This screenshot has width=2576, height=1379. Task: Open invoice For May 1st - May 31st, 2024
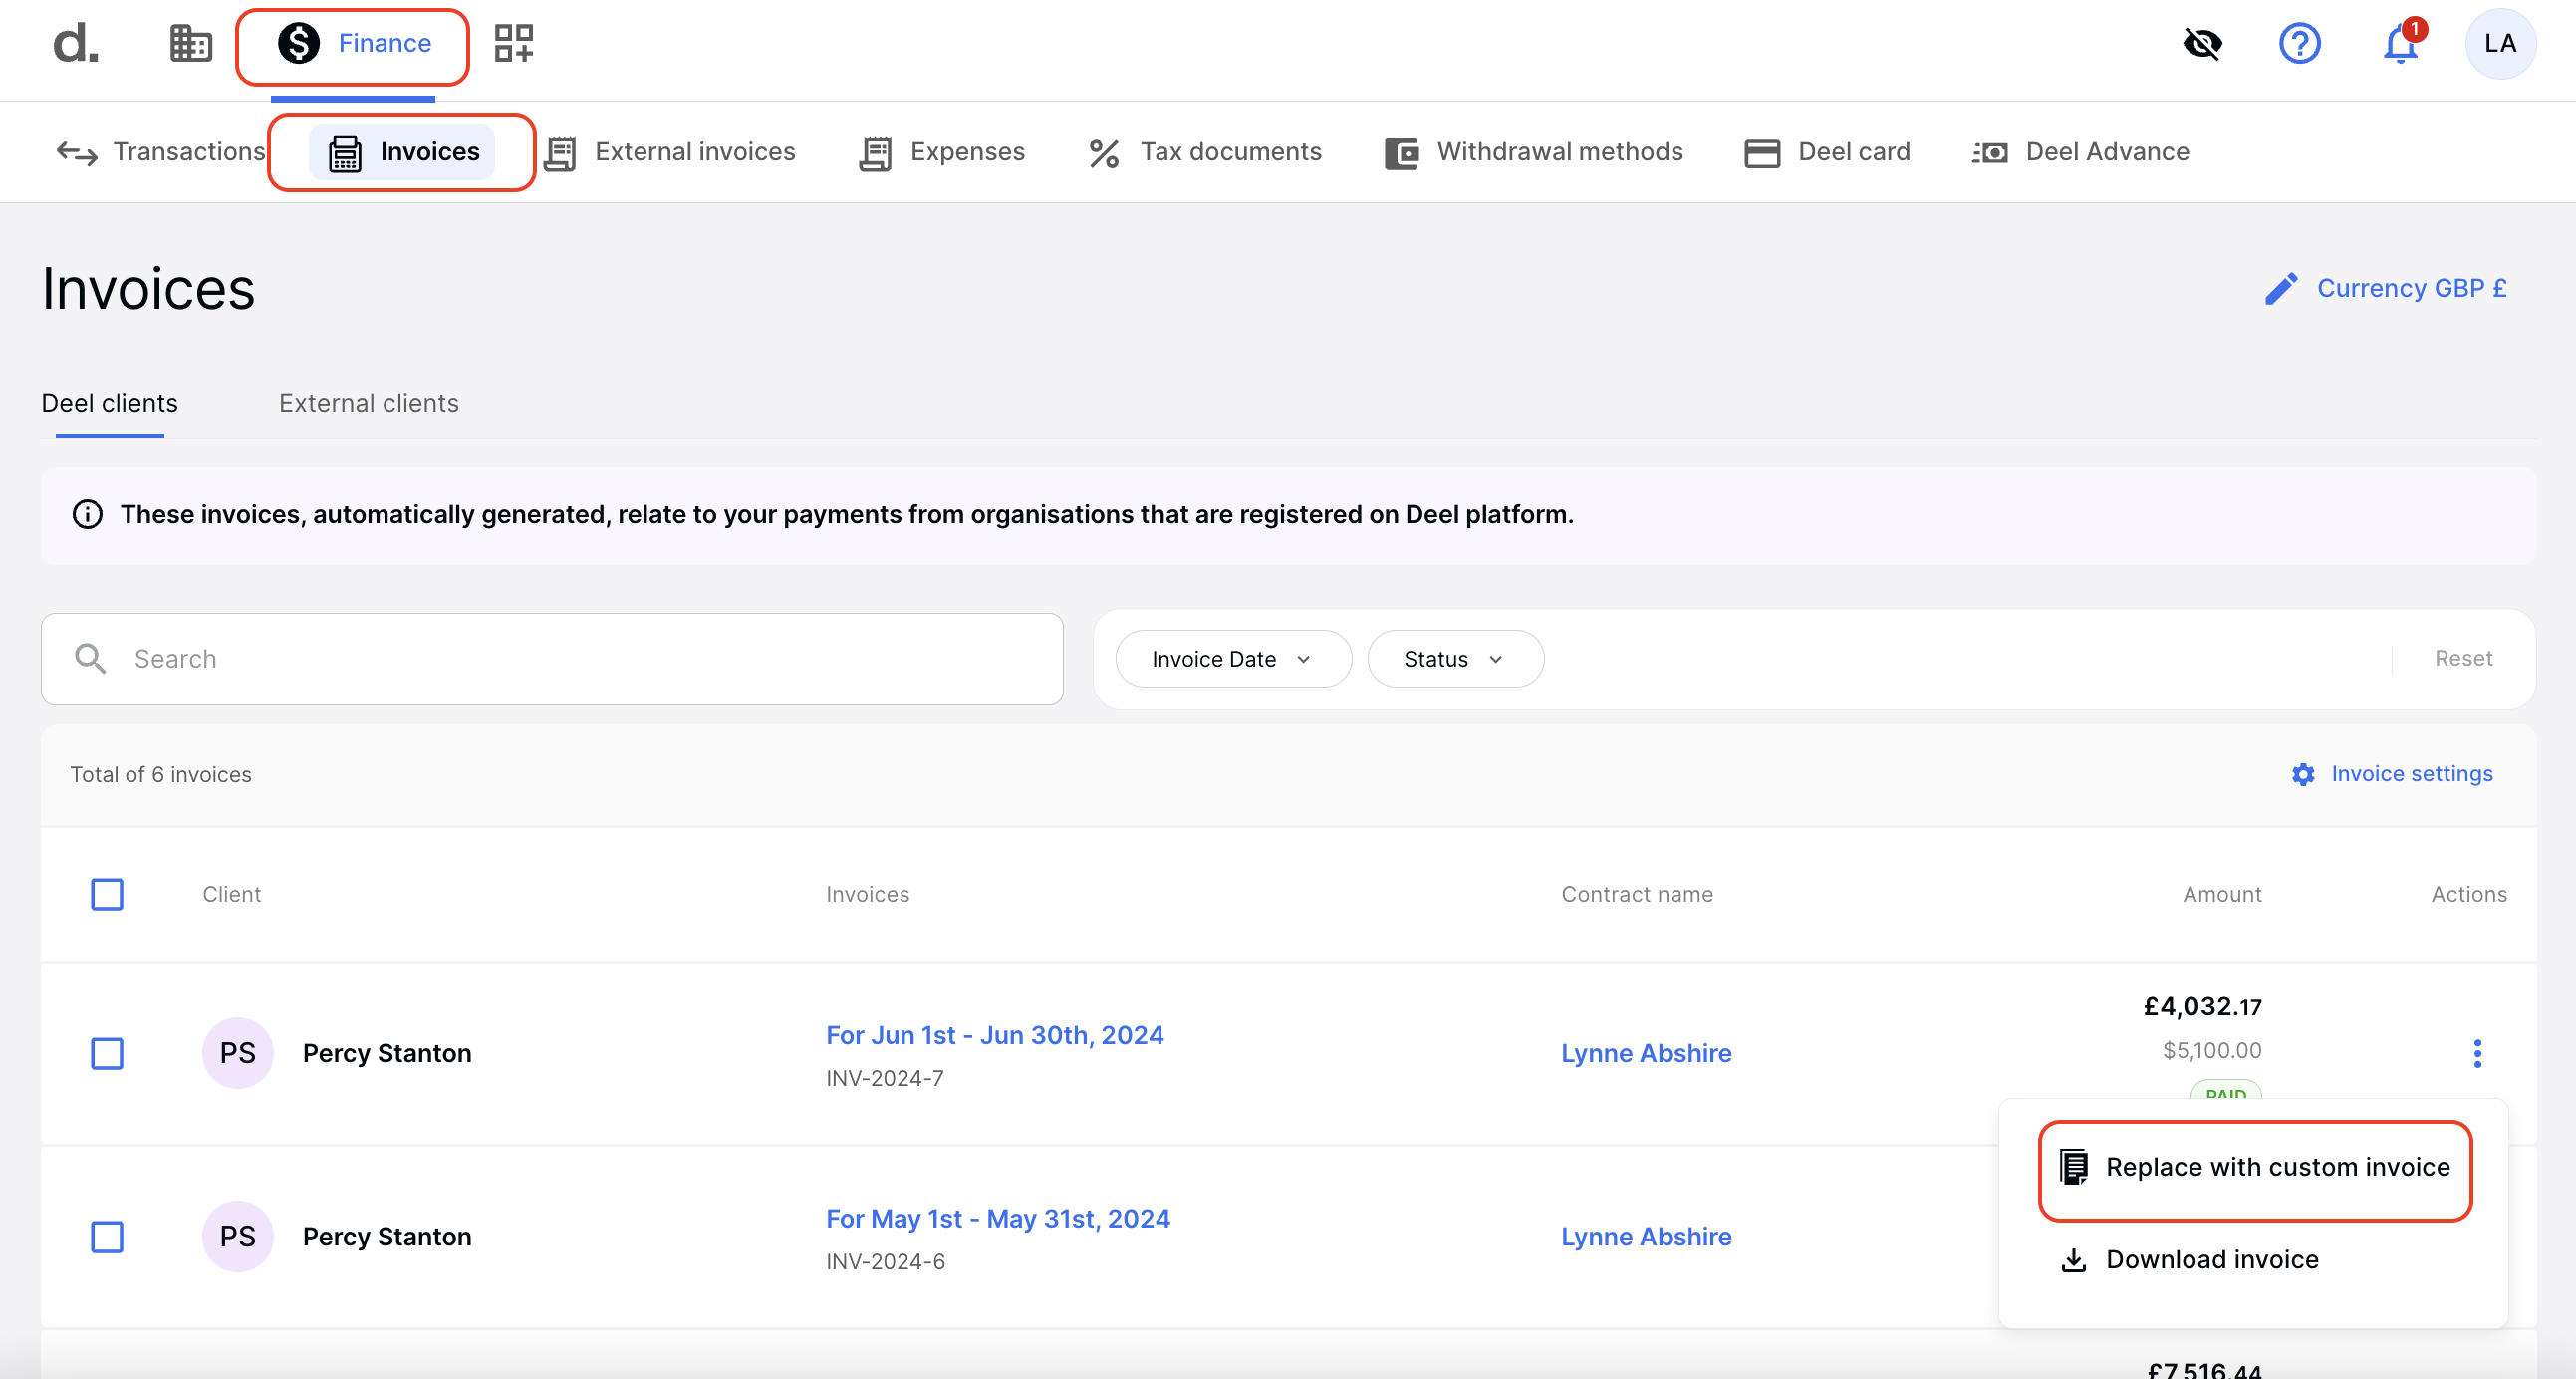[x=998, y=1219]
